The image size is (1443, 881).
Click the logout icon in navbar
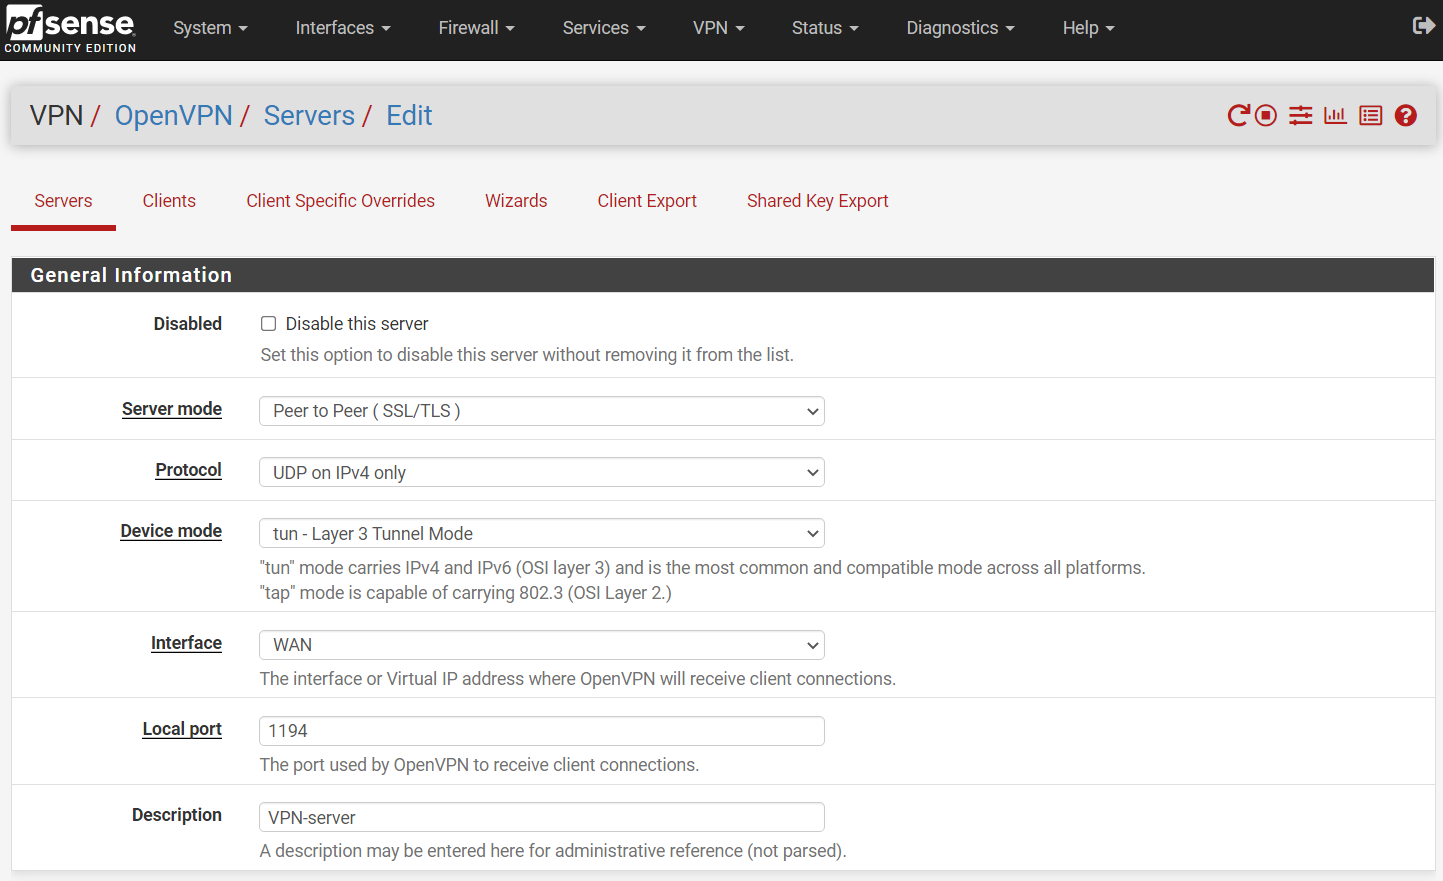[1423, 26]
